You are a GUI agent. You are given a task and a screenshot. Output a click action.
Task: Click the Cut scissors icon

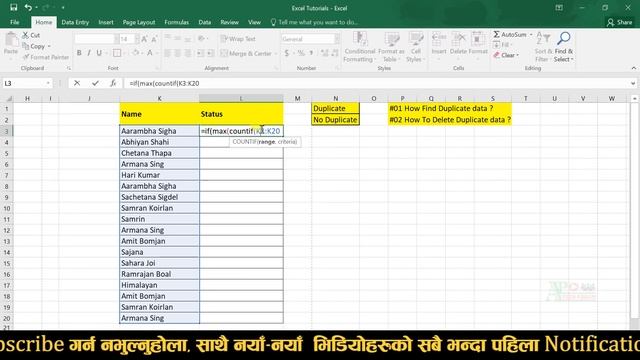(25, 35)
